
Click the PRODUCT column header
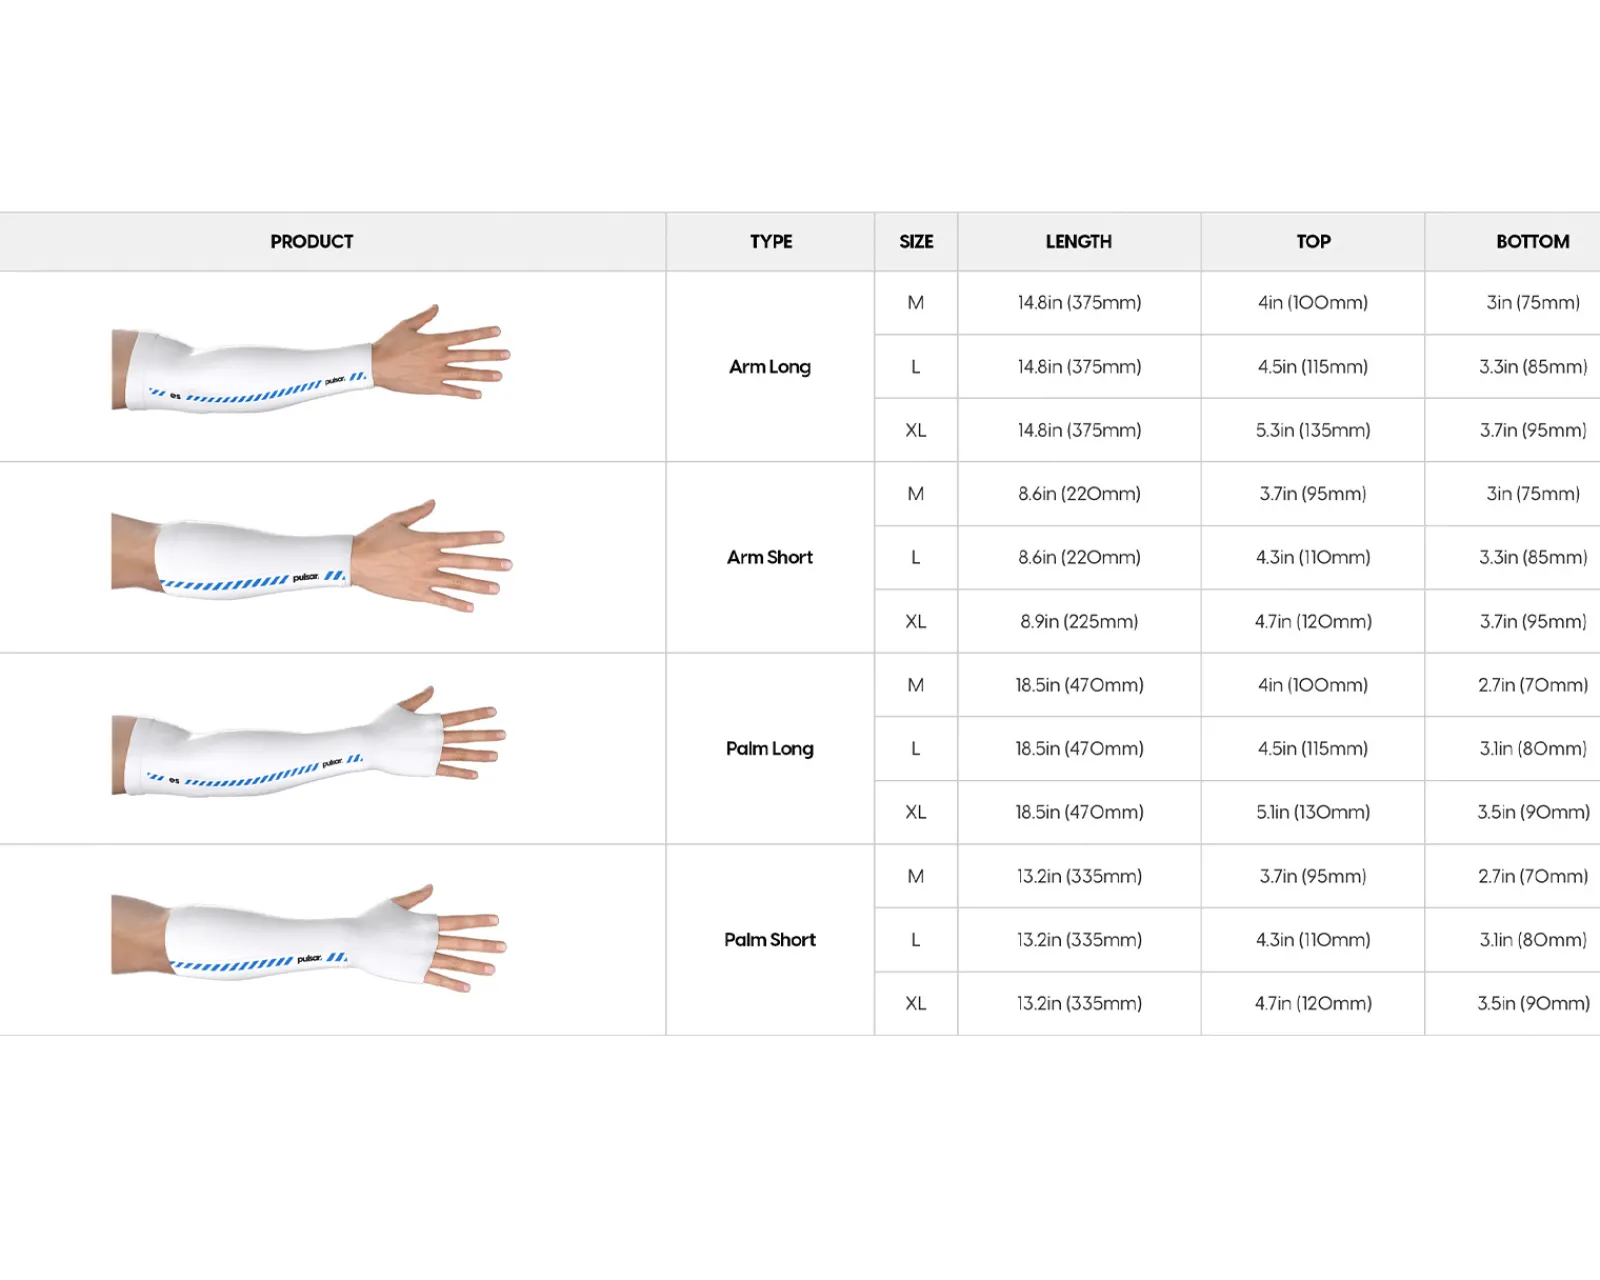click(x=311, y=241)
